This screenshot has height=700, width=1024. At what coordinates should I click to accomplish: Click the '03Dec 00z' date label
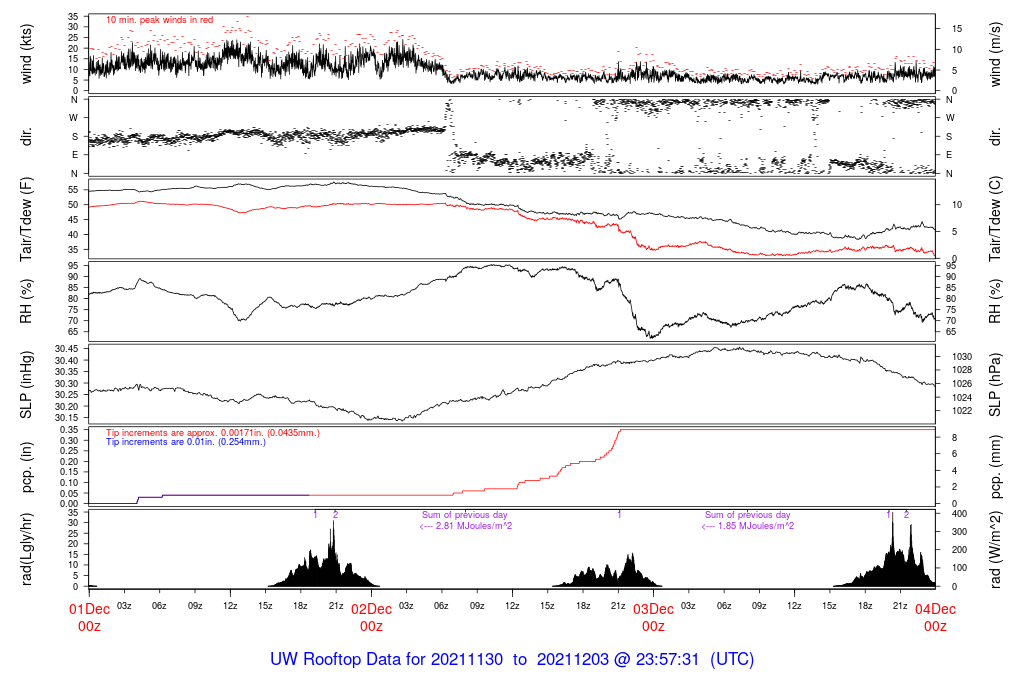(x=653, y=618)
